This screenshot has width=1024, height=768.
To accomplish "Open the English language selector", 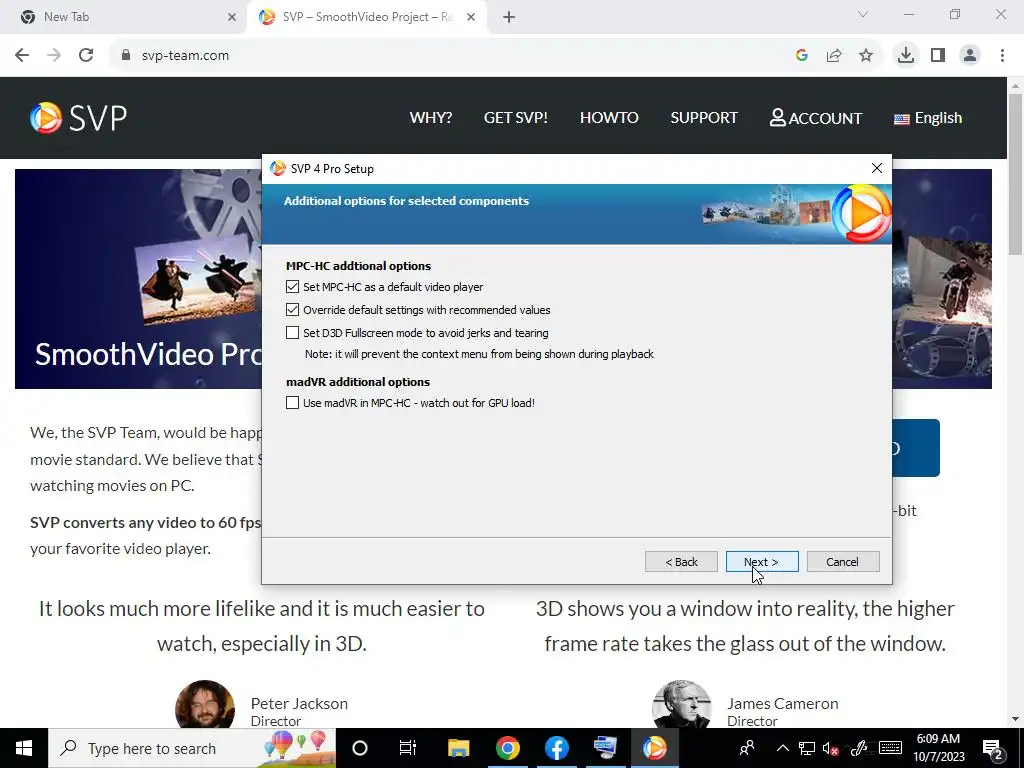I will click(x=928, y=118).
